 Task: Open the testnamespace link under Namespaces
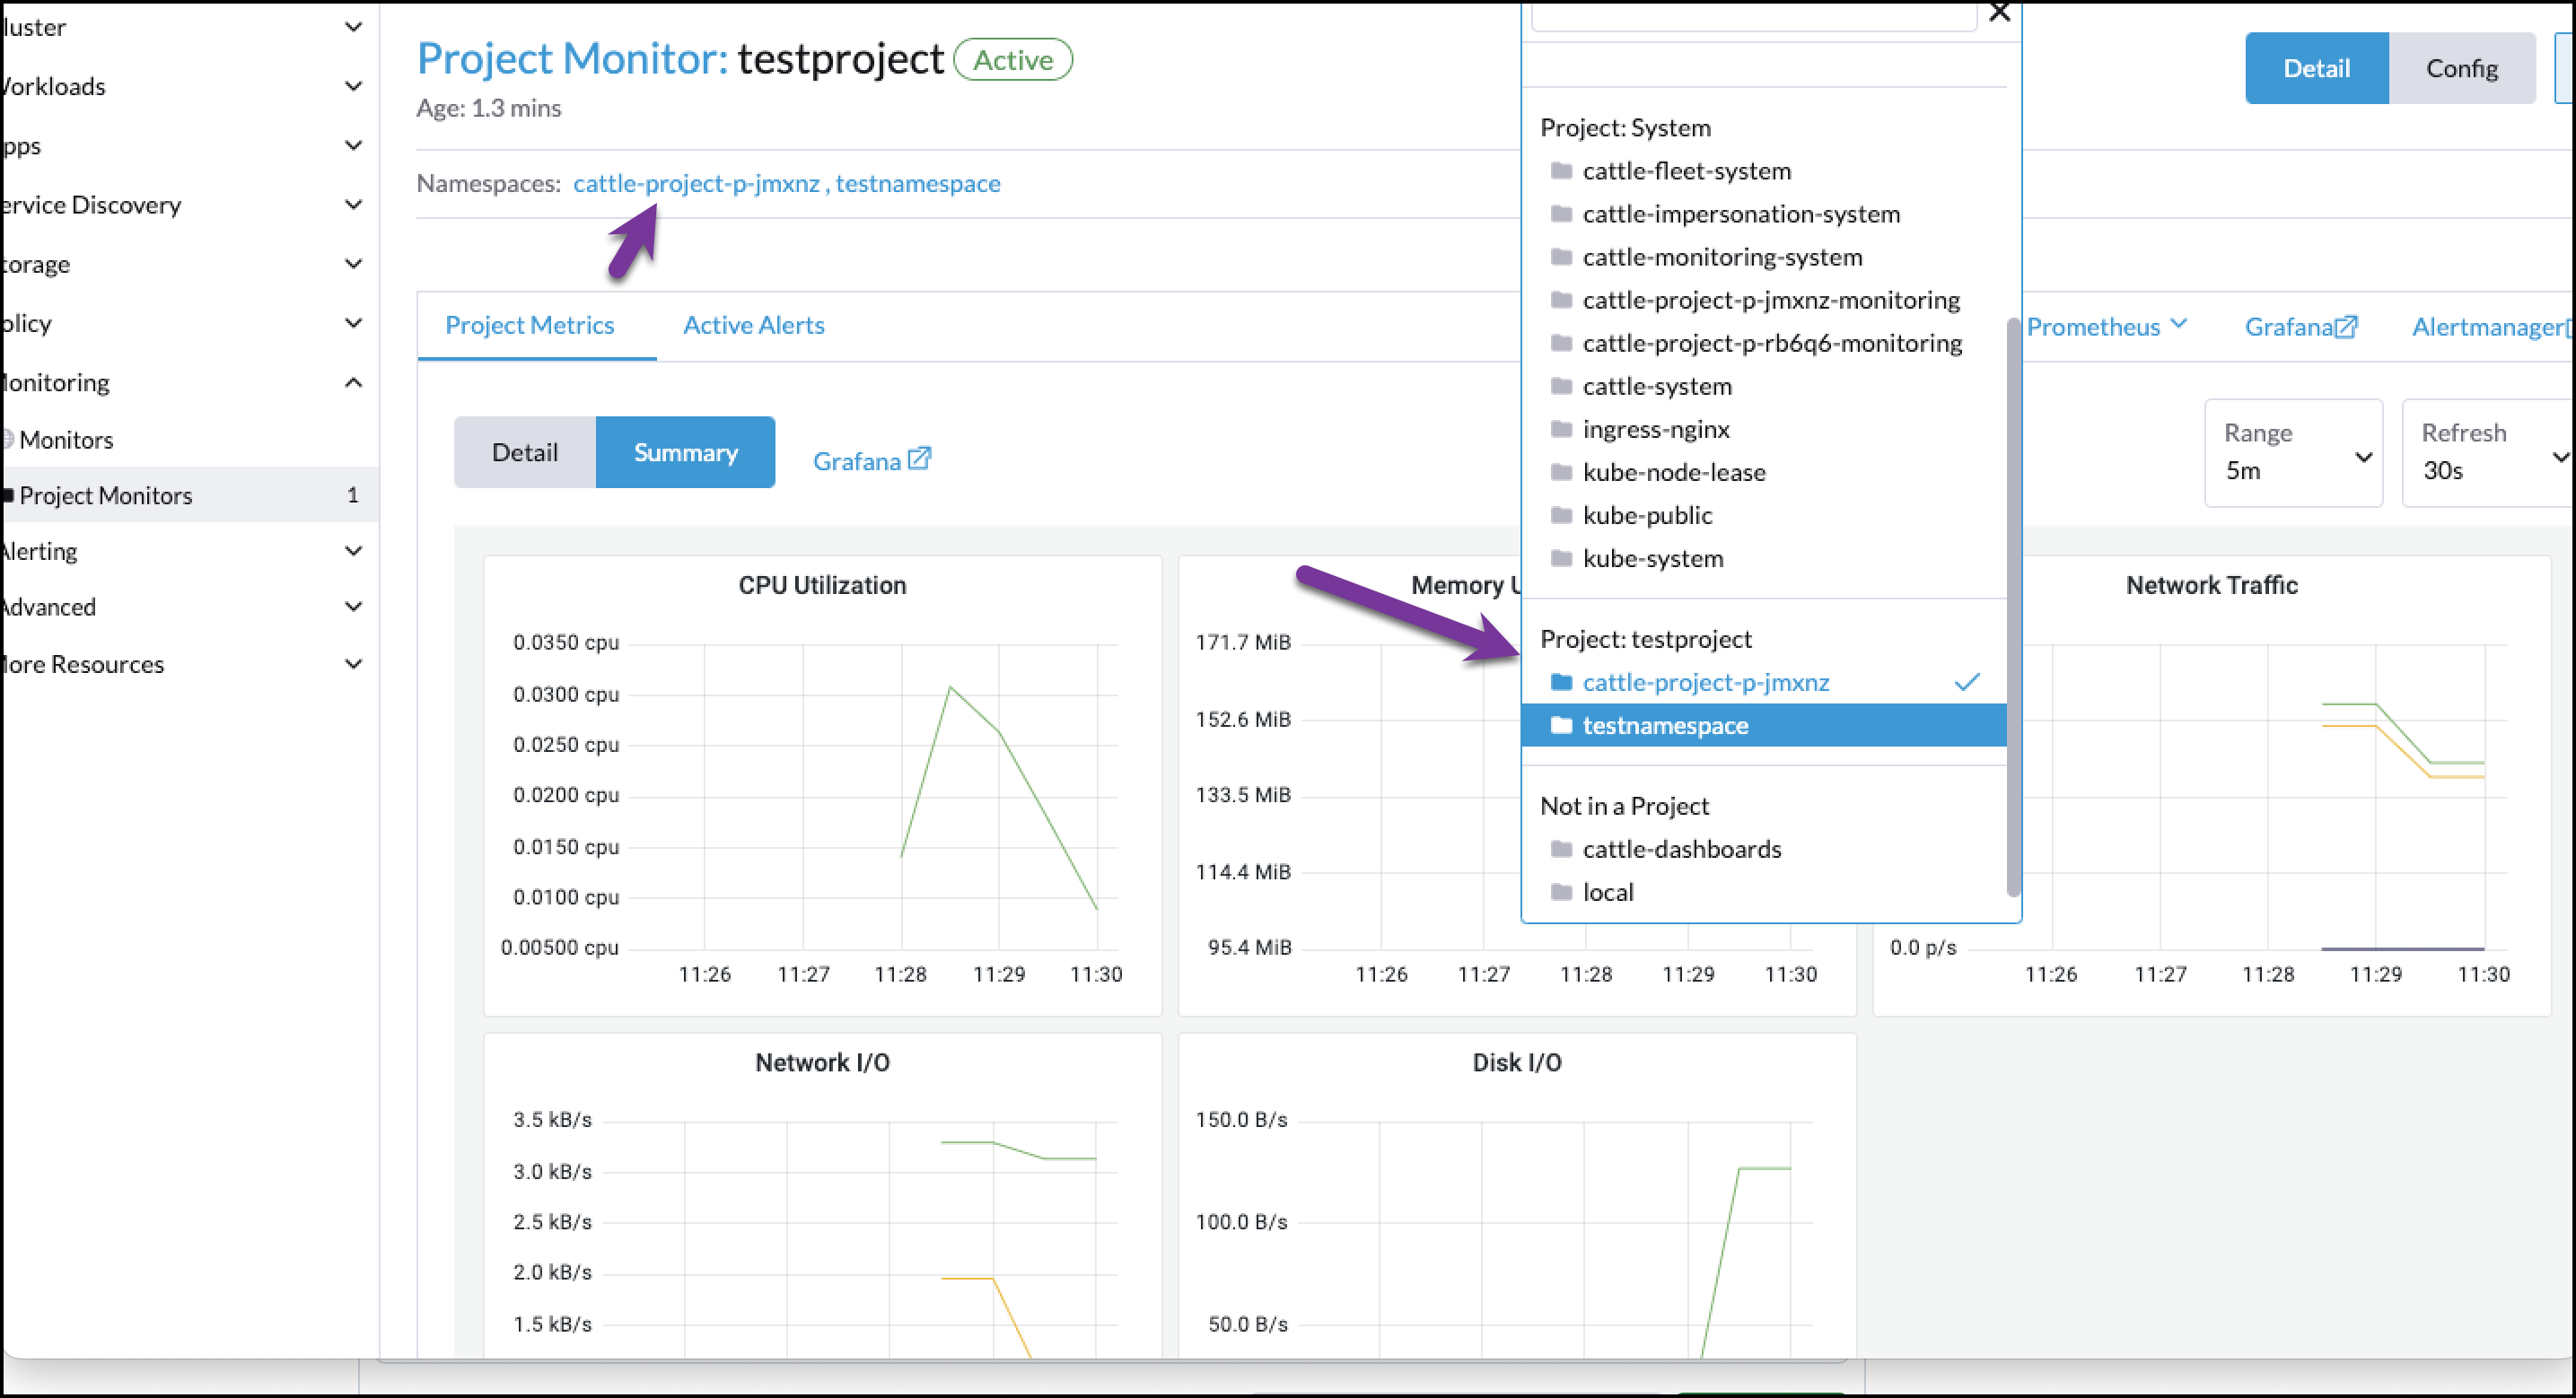tap(917, 183)
